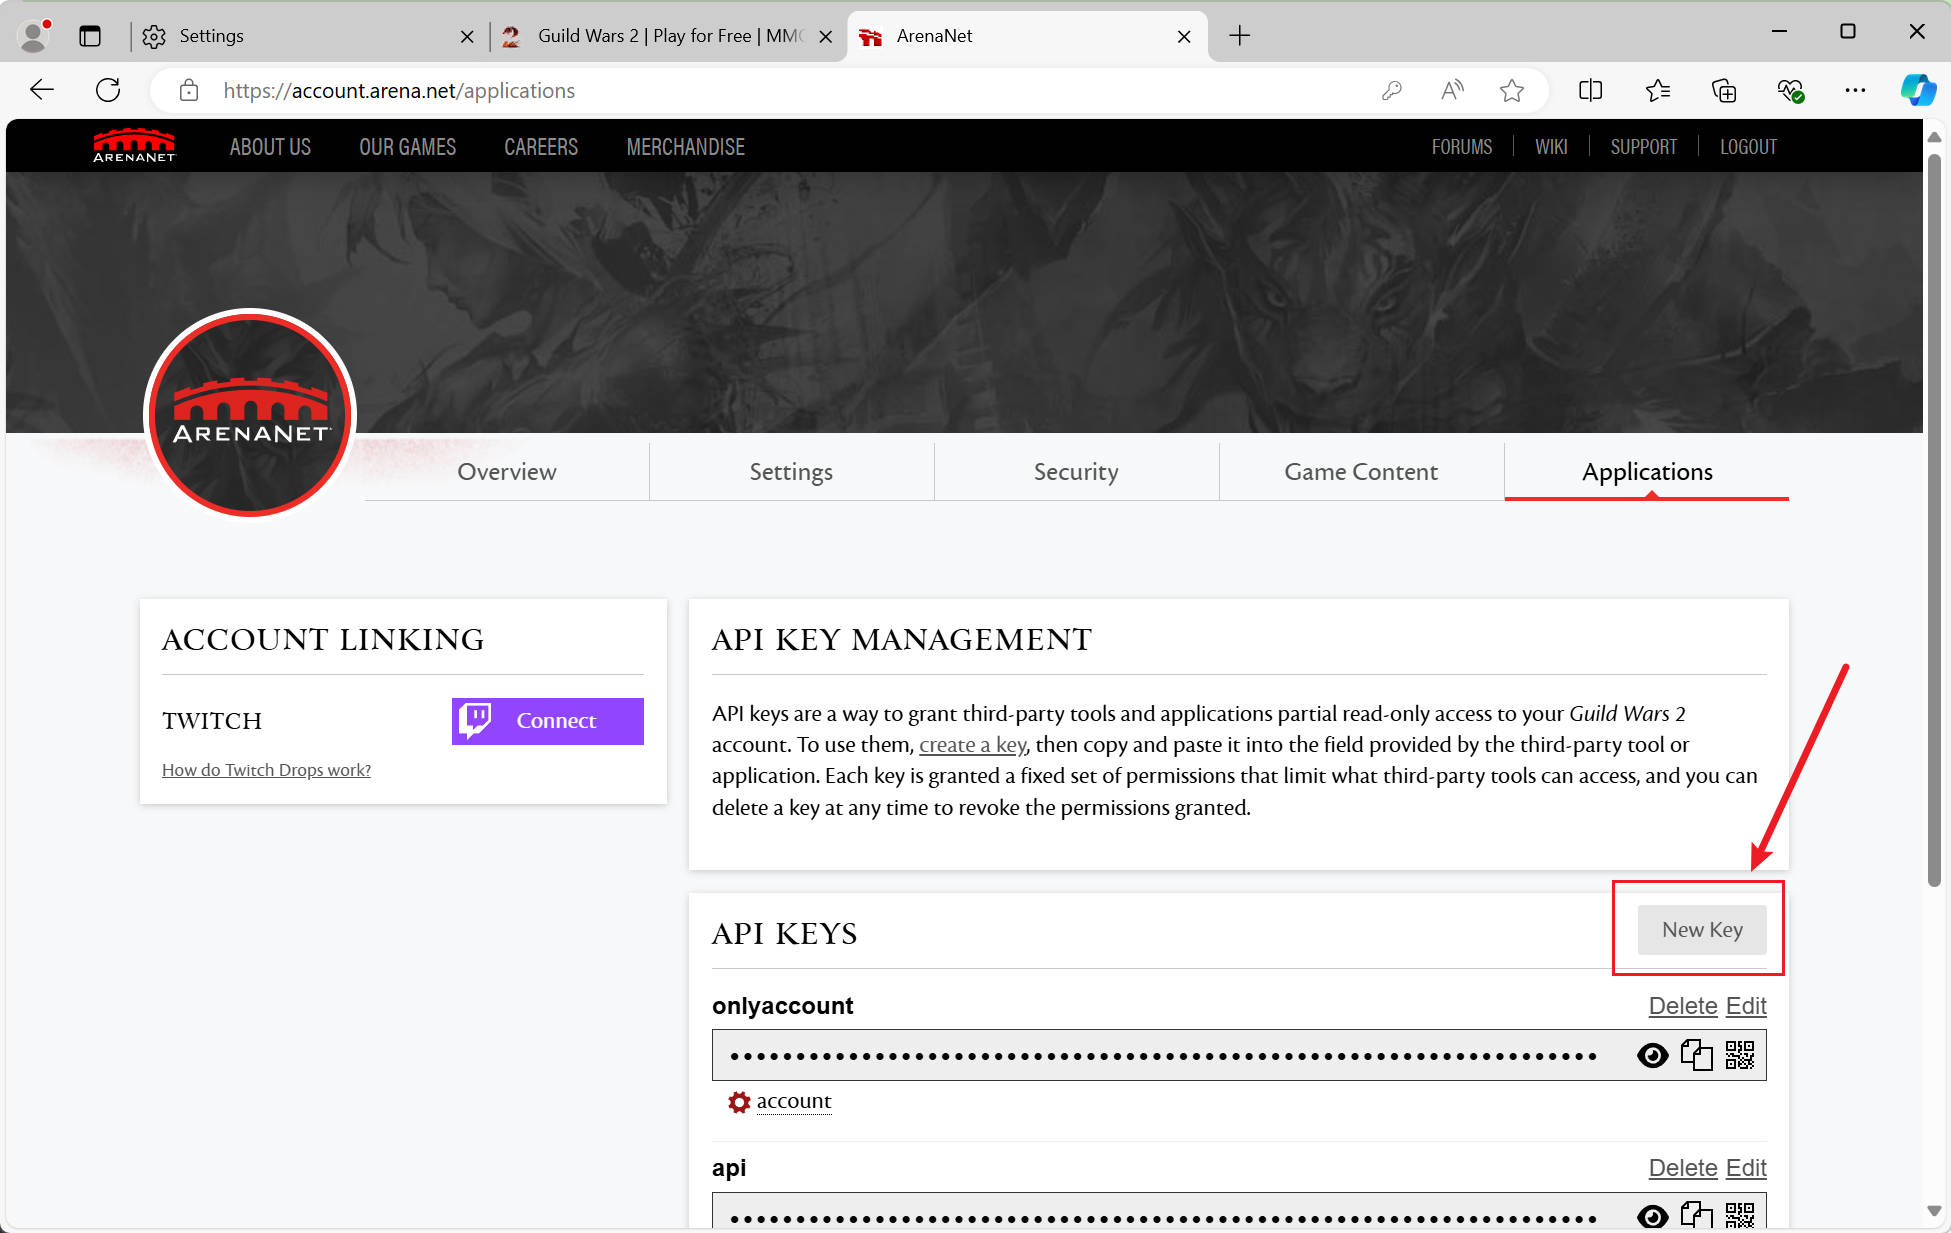Screen dimensions: 1951x1233
Task: Open How do Twitch Drops work link
Action: click(266, 770)
